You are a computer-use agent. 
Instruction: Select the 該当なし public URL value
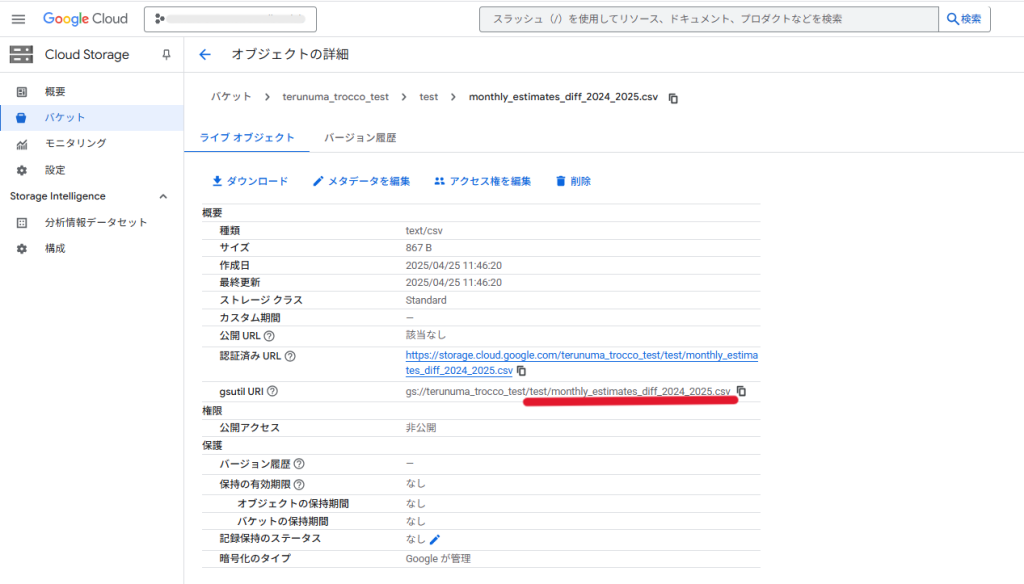tap(426, 334)
